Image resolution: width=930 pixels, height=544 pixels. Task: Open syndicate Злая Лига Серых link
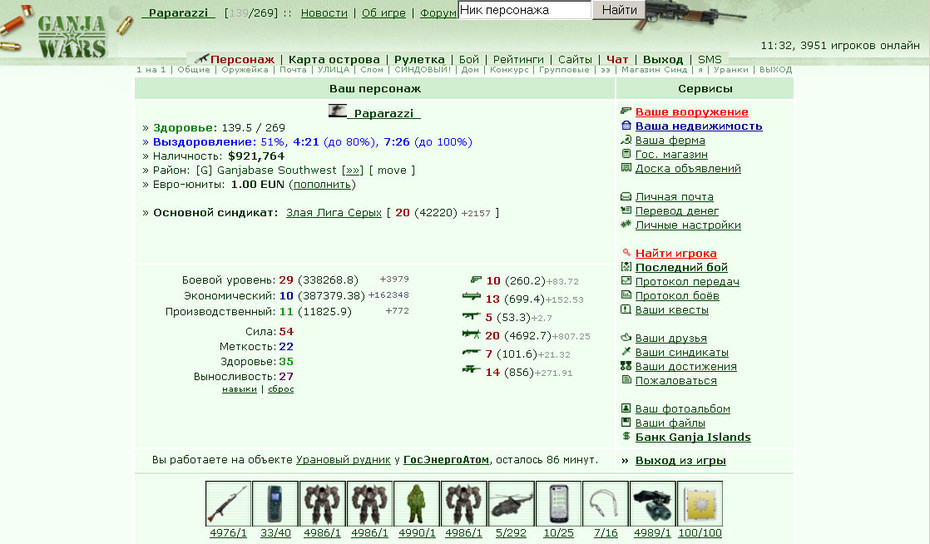point(334,212)
